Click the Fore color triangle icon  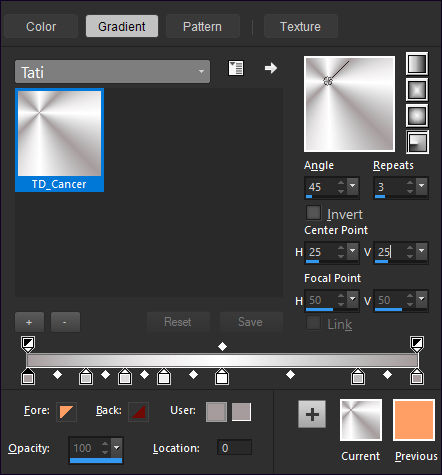pos(66,412)
